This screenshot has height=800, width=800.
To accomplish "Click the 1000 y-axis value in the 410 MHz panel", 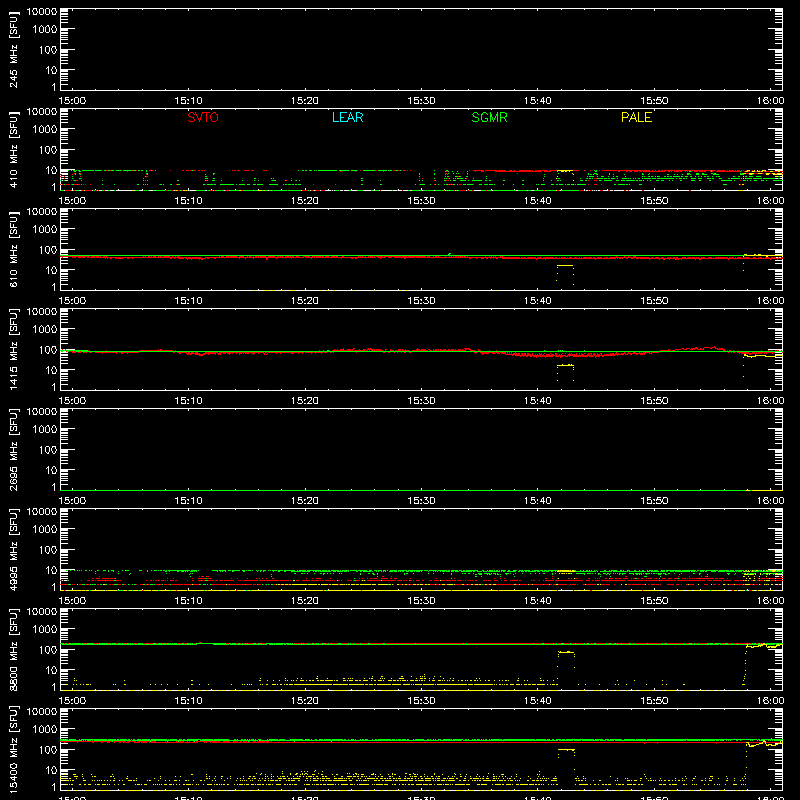I will pos(45,130).
